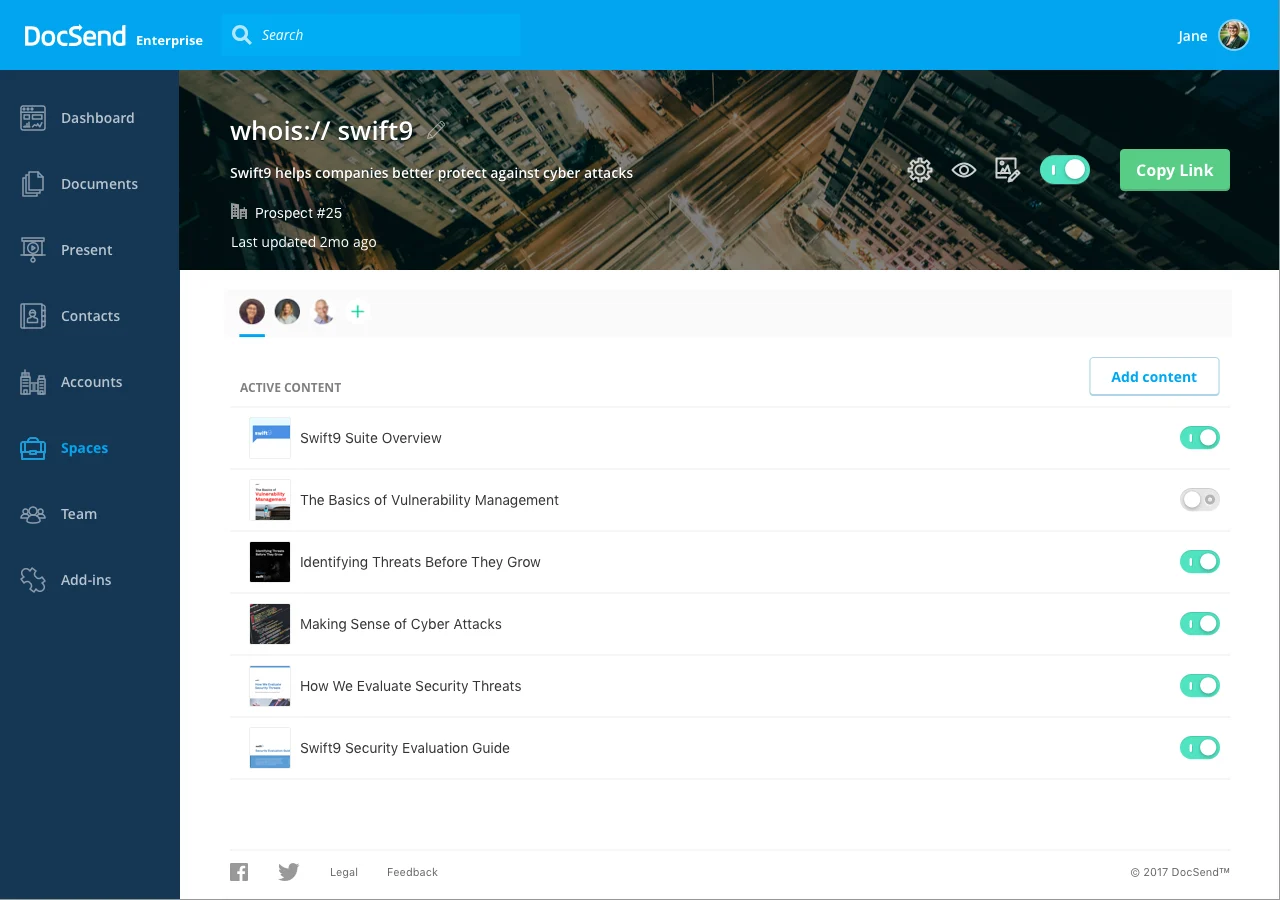Turn off Identifying Threats Before They Grow
This screenshot has height=900, width=1280.
click(x=1199, y=561)
